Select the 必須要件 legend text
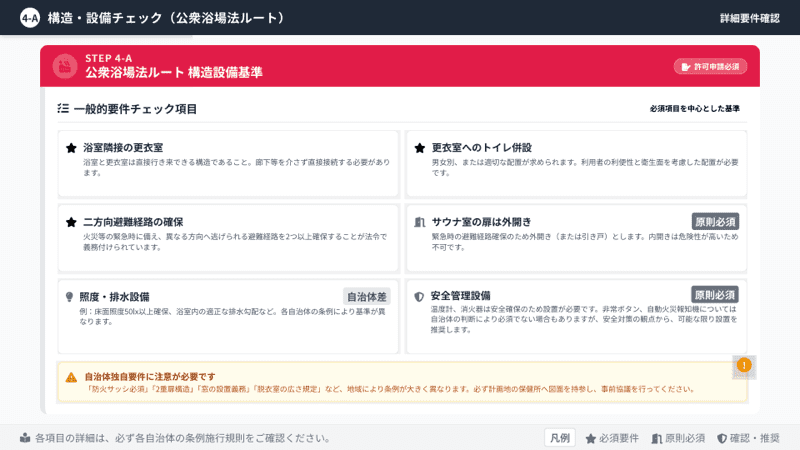The width and height of the screenshot is (800, 450). 618,438
